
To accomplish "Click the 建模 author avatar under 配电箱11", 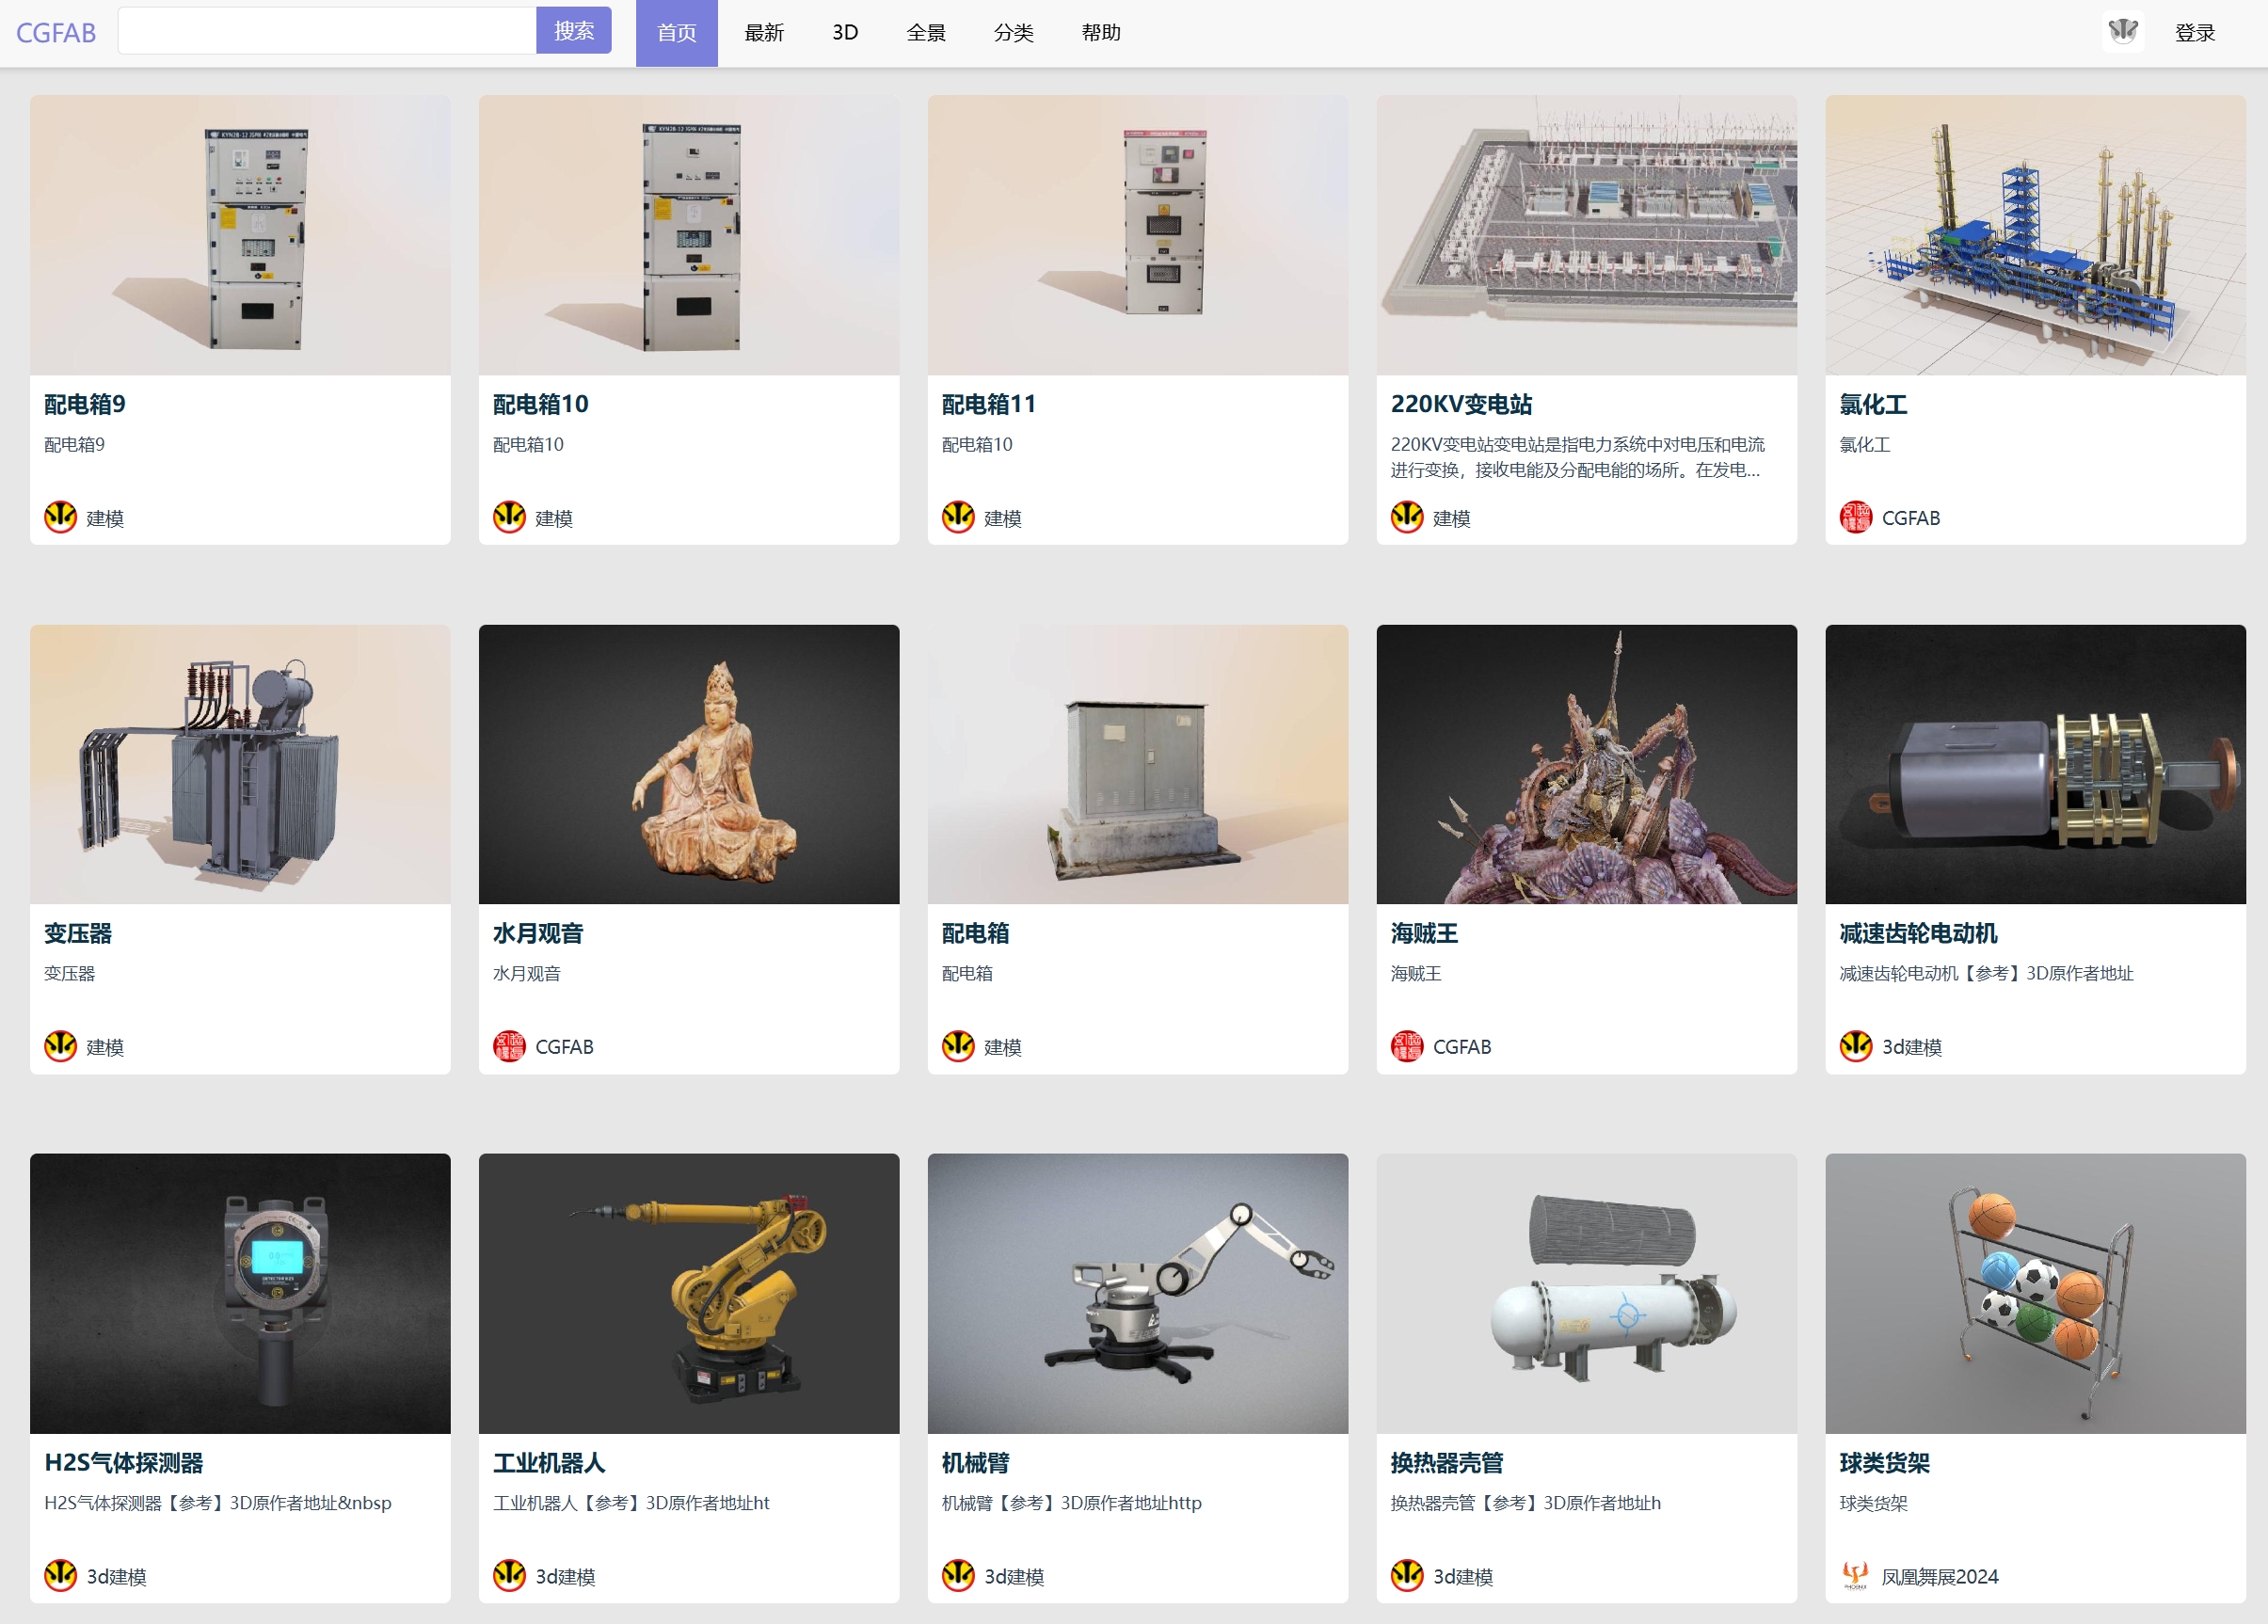I will click(x=959, y=517).
